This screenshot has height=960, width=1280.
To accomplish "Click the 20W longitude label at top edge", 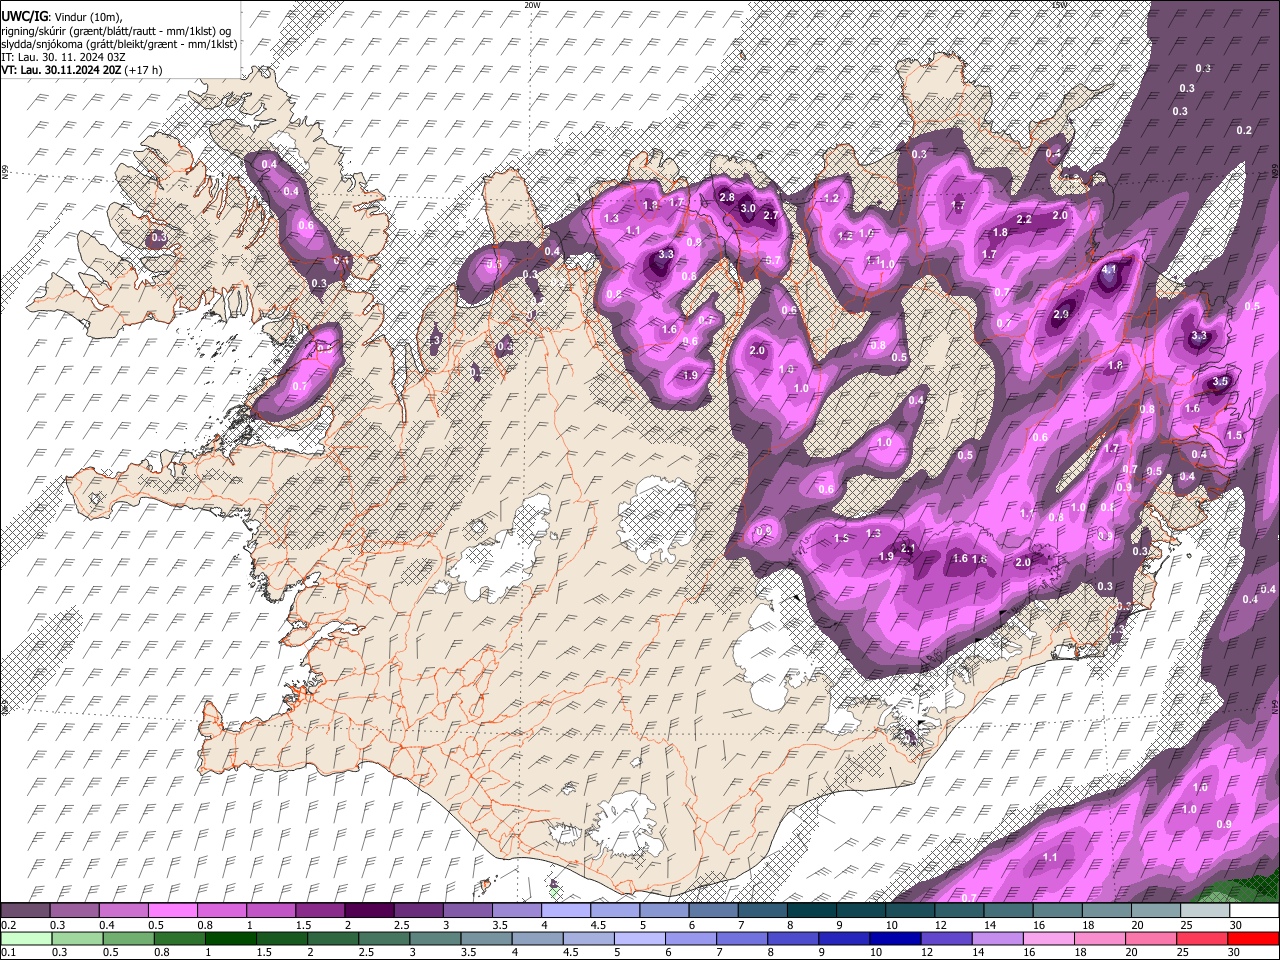I will (532, 5).
